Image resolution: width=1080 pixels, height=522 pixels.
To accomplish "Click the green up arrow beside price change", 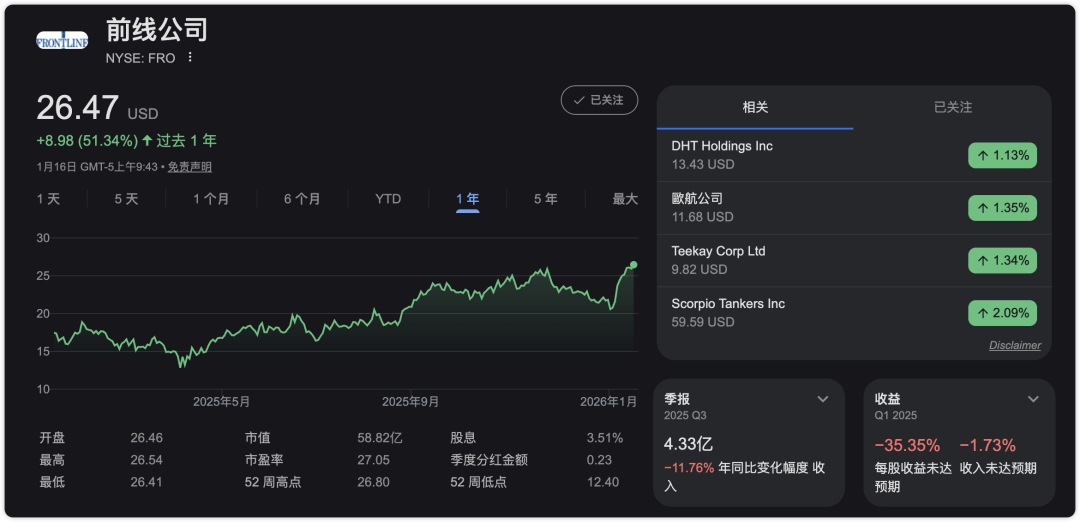I will tap(147, 141).
